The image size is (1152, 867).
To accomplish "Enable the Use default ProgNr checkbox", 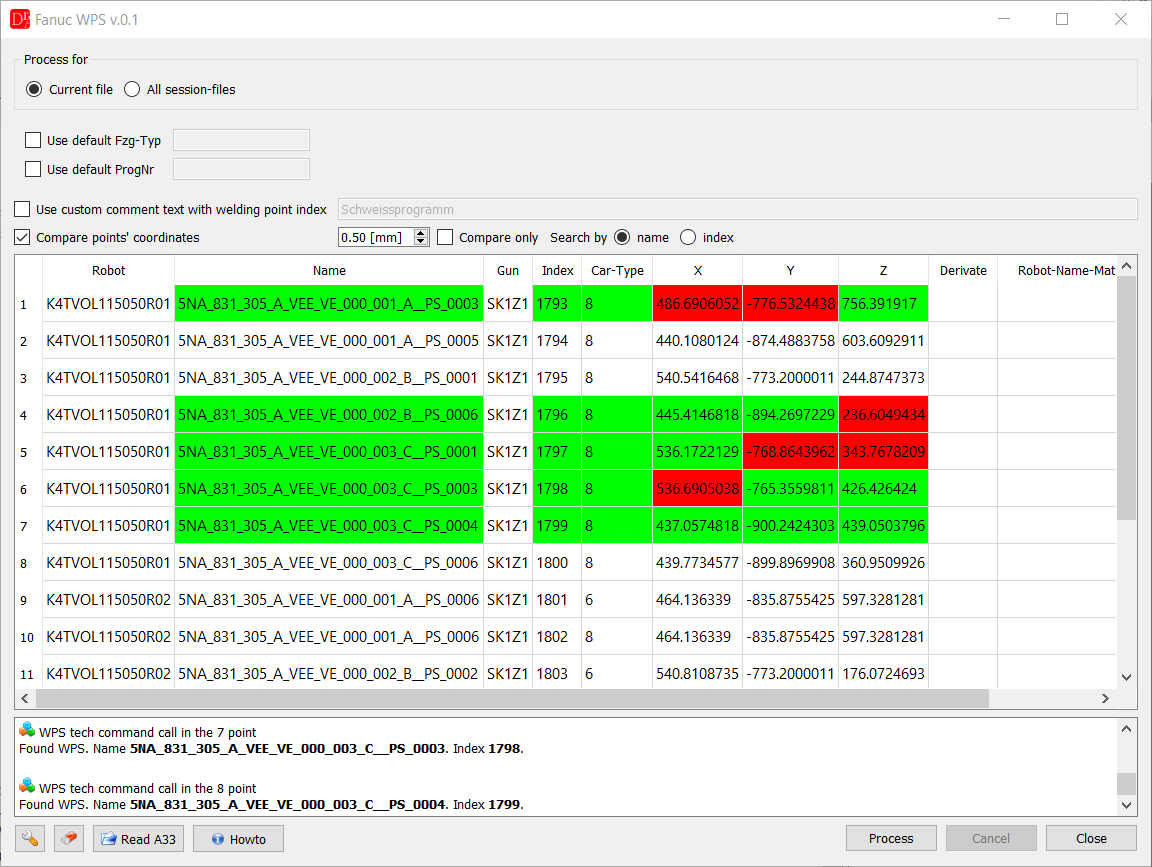I will (33, 169).
